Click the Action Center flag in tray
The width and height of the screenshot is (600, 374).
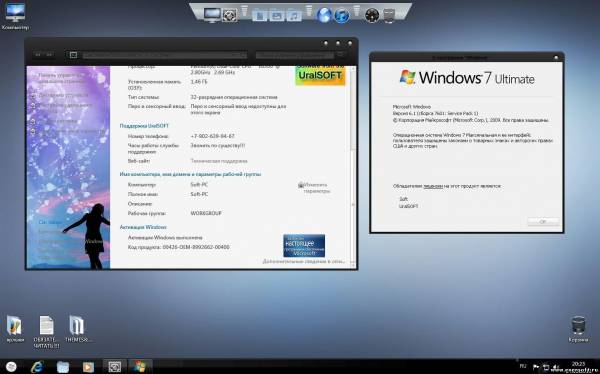pyautogui.click(x=536, y=367)
